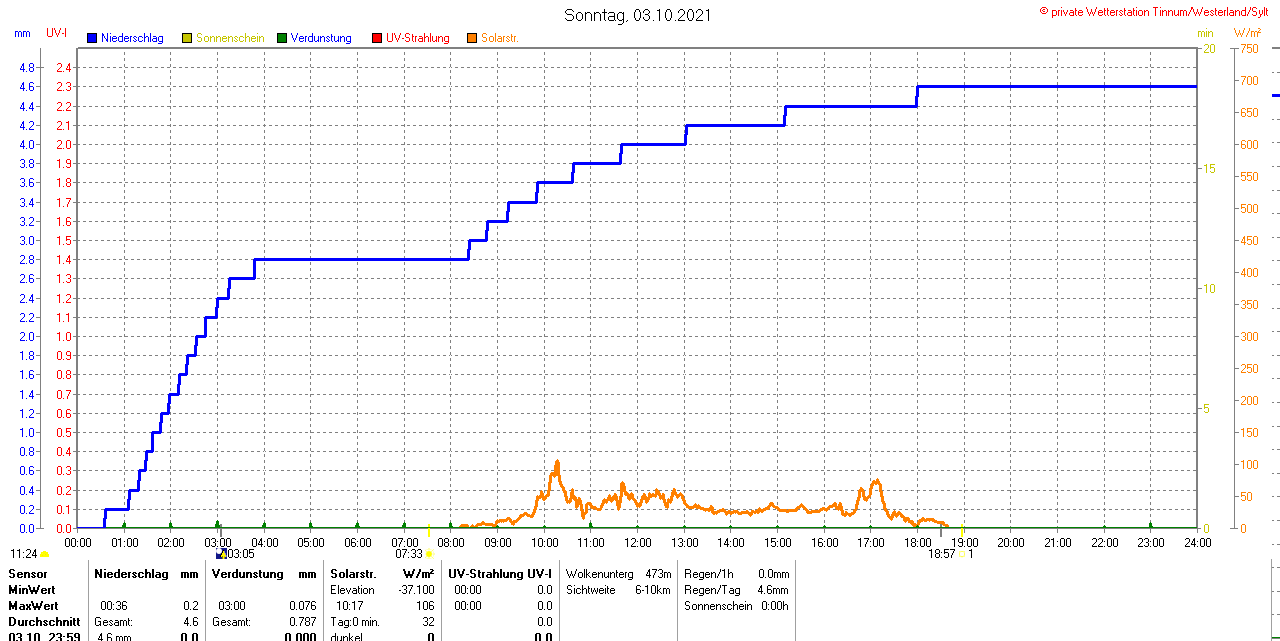The image size is (1280, 641).
Task: Click the Regen/Tag 4.6mm readout
Action: 737,590
